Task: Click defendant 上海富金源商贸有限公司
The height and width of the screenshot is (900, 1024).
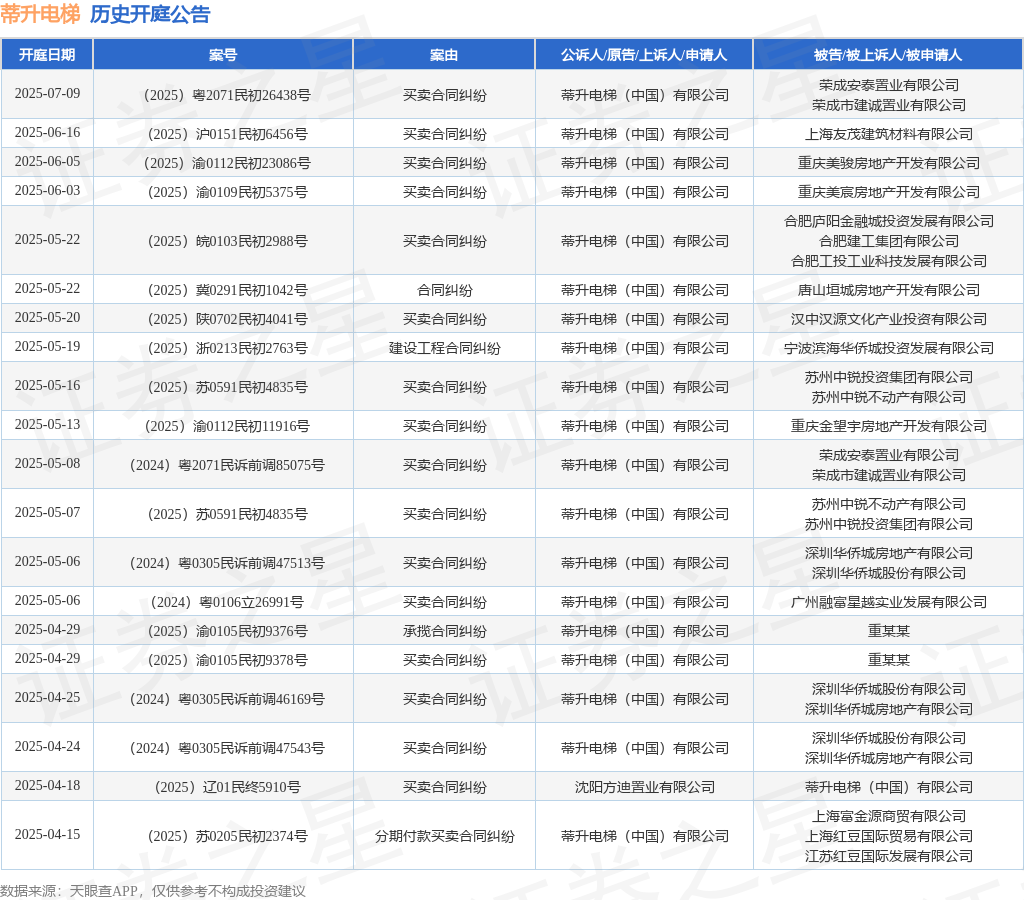Action: [x=888, y=816]
